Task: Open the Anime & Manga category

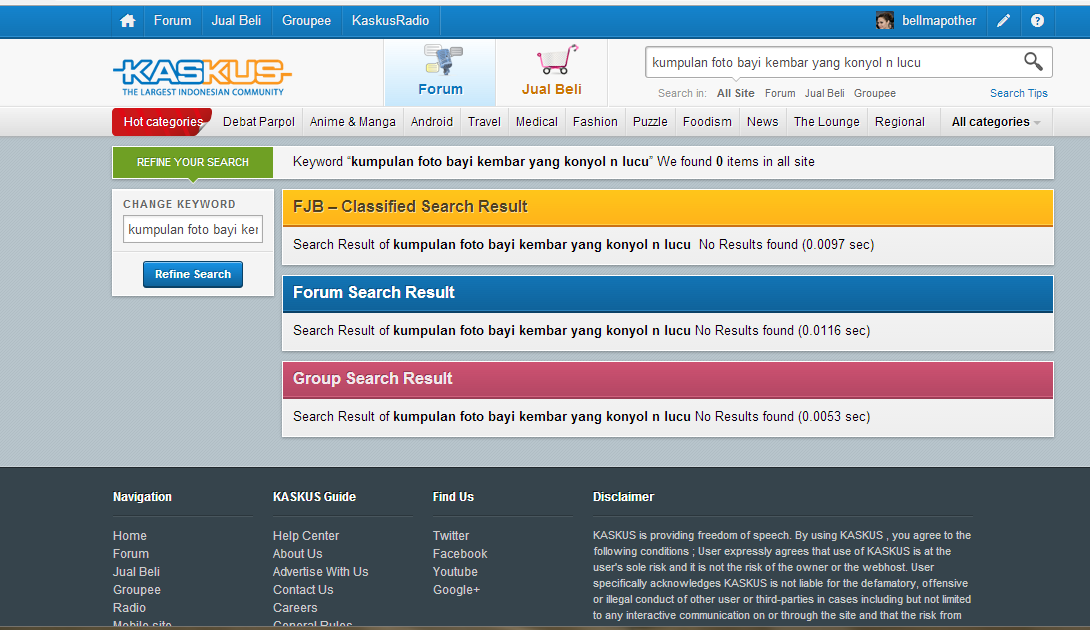Action: click(x=352, y=122)
